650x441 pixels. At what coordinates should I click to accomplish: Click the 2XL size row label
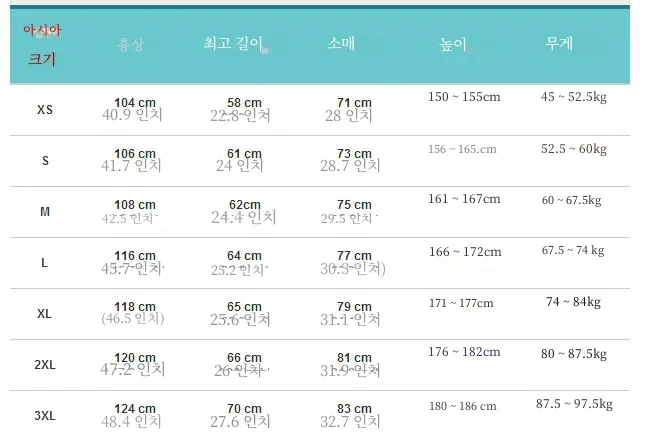click(45, 365)
